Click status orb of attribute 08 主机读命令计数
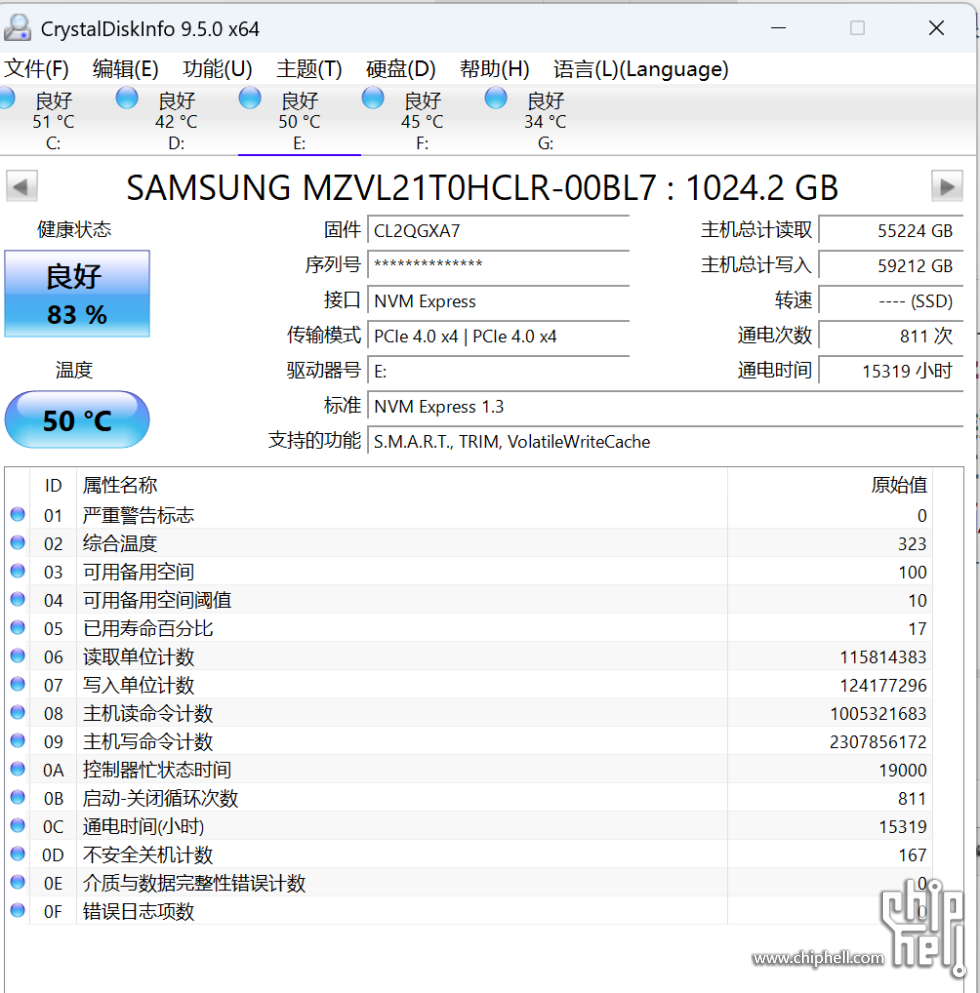 pos(18,712)
